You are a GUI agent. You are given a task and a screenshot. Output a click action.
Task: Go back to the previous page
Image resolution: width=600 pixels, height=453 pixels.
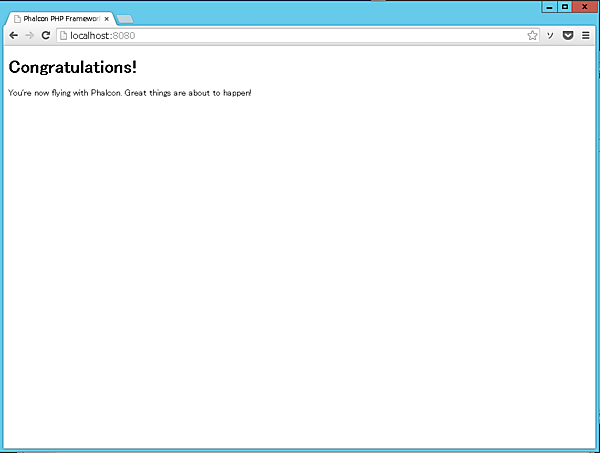point(13,36)
